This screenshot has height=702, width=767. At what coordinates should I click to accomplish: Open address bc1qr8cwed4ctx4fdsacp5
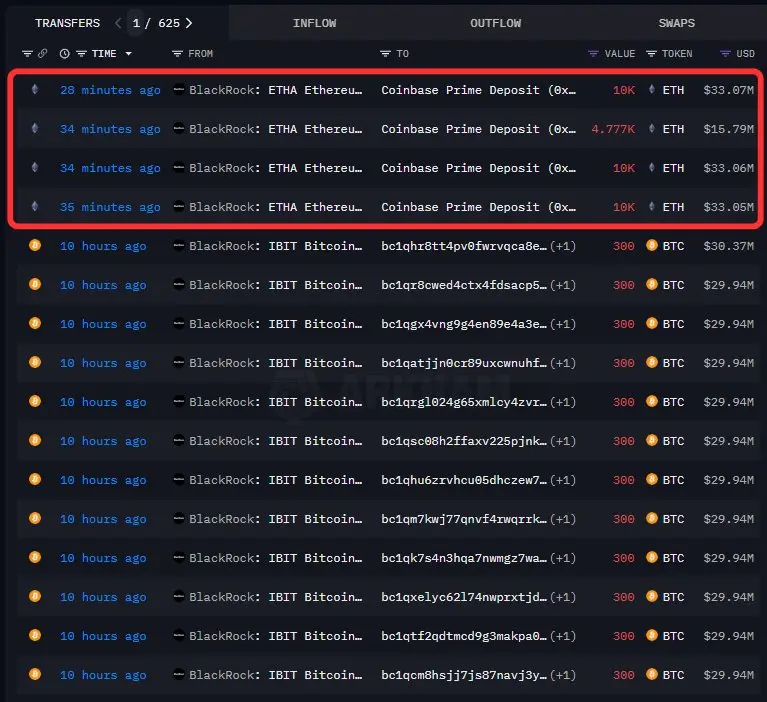pos(464,285)
